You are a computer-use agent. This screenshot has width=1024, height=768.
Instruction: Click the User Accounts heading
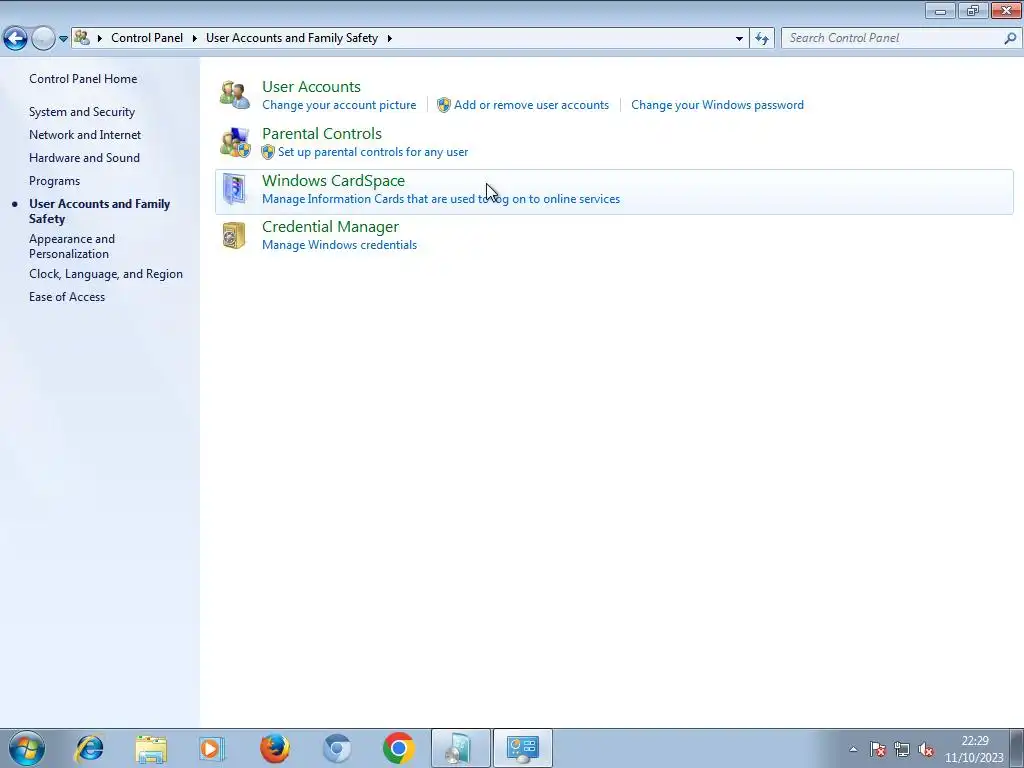coord(311,86)
